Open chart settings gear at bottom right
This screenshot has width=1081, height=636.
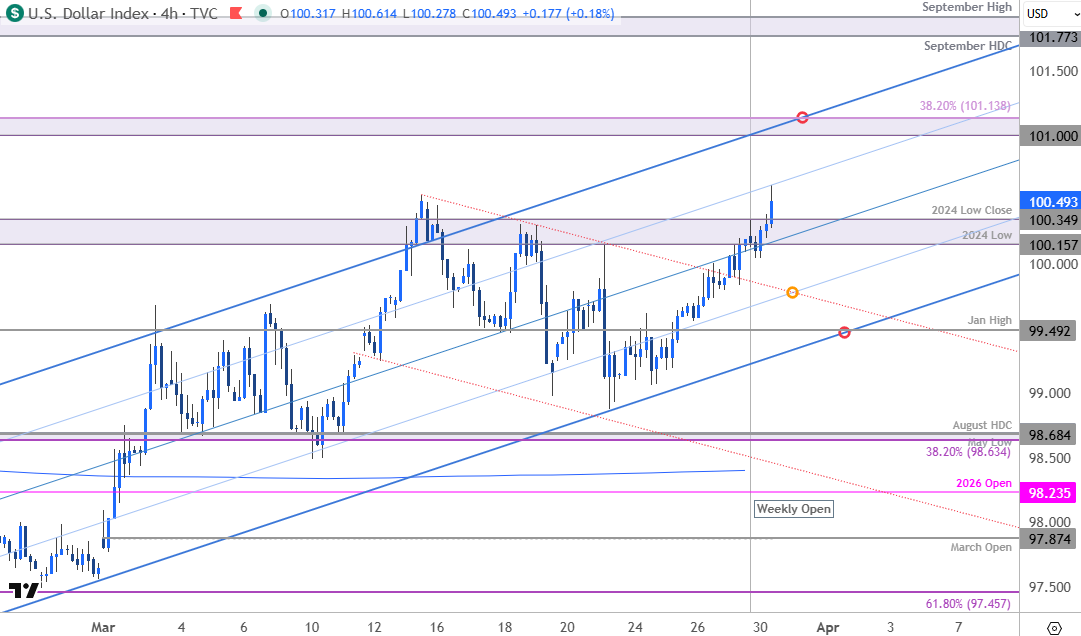click(x=1054, y=628)
